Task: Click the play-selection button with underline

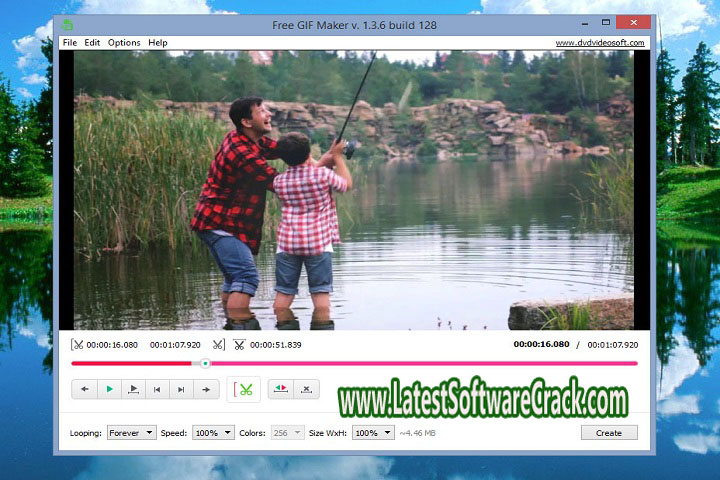Action: coord(133,389)
